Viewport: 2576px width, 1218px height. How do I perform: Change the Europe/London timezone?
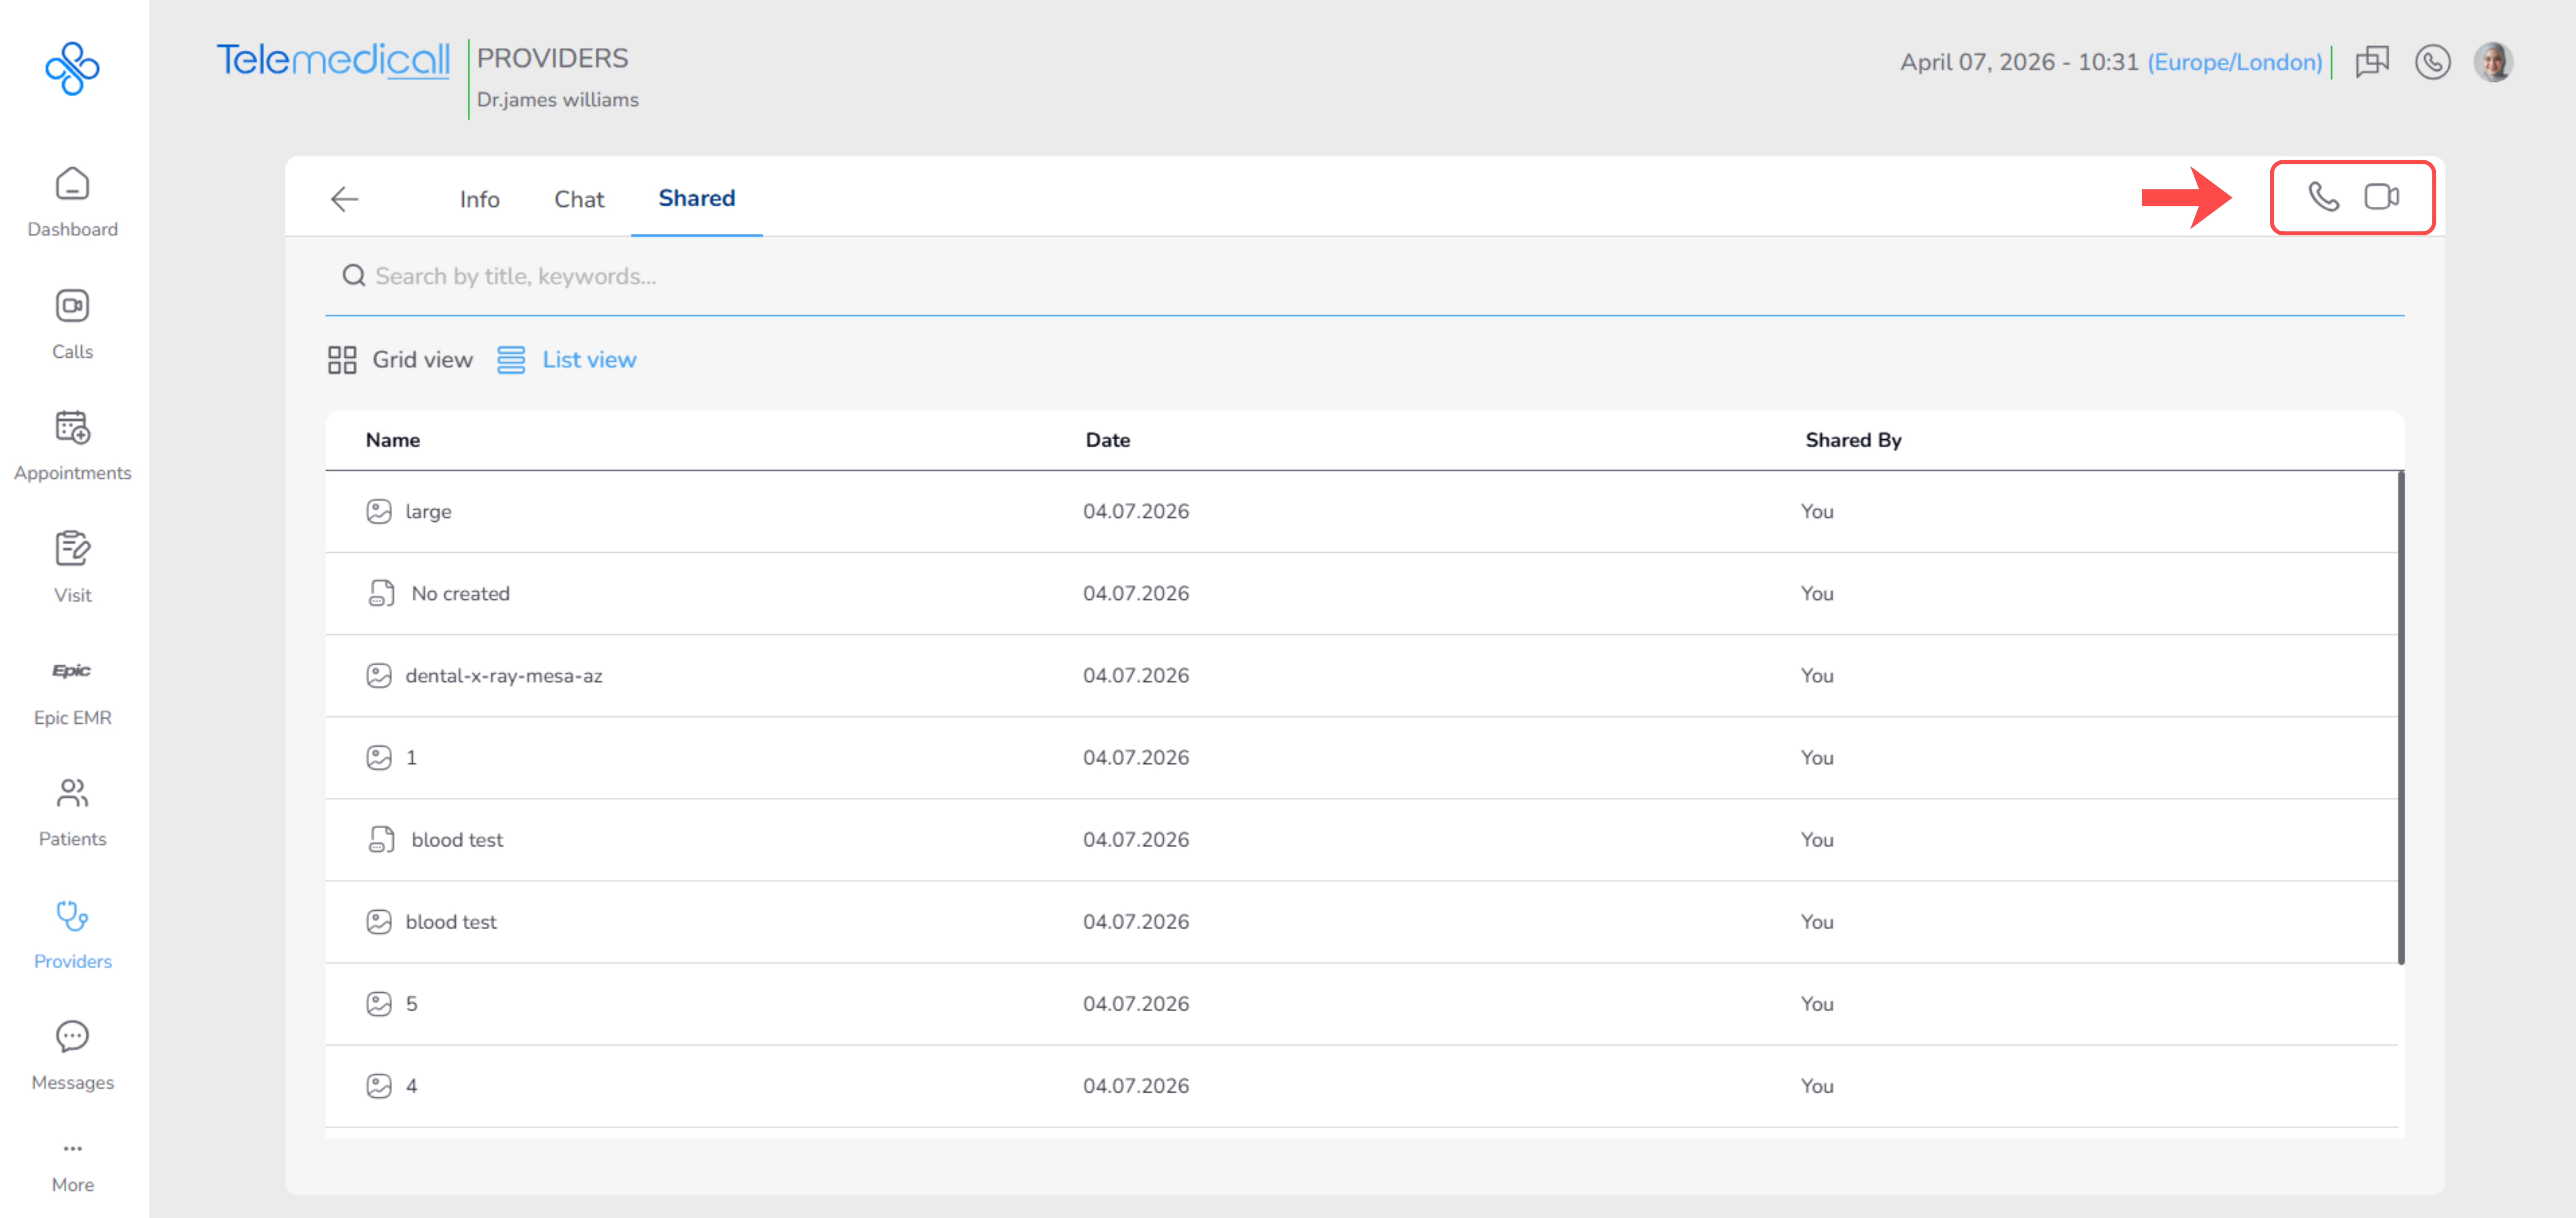click(2234, 62)
